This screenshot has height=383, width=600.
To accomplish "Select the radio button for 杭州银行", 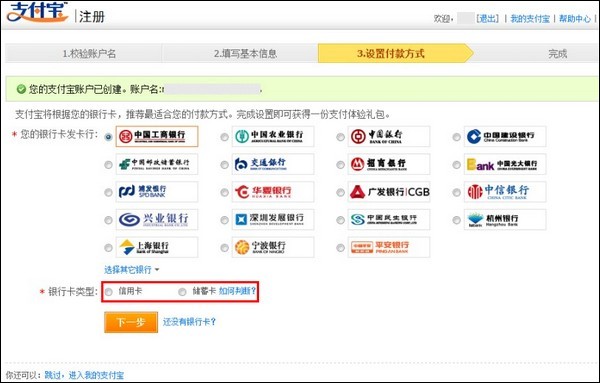I will tap(457, 220).
